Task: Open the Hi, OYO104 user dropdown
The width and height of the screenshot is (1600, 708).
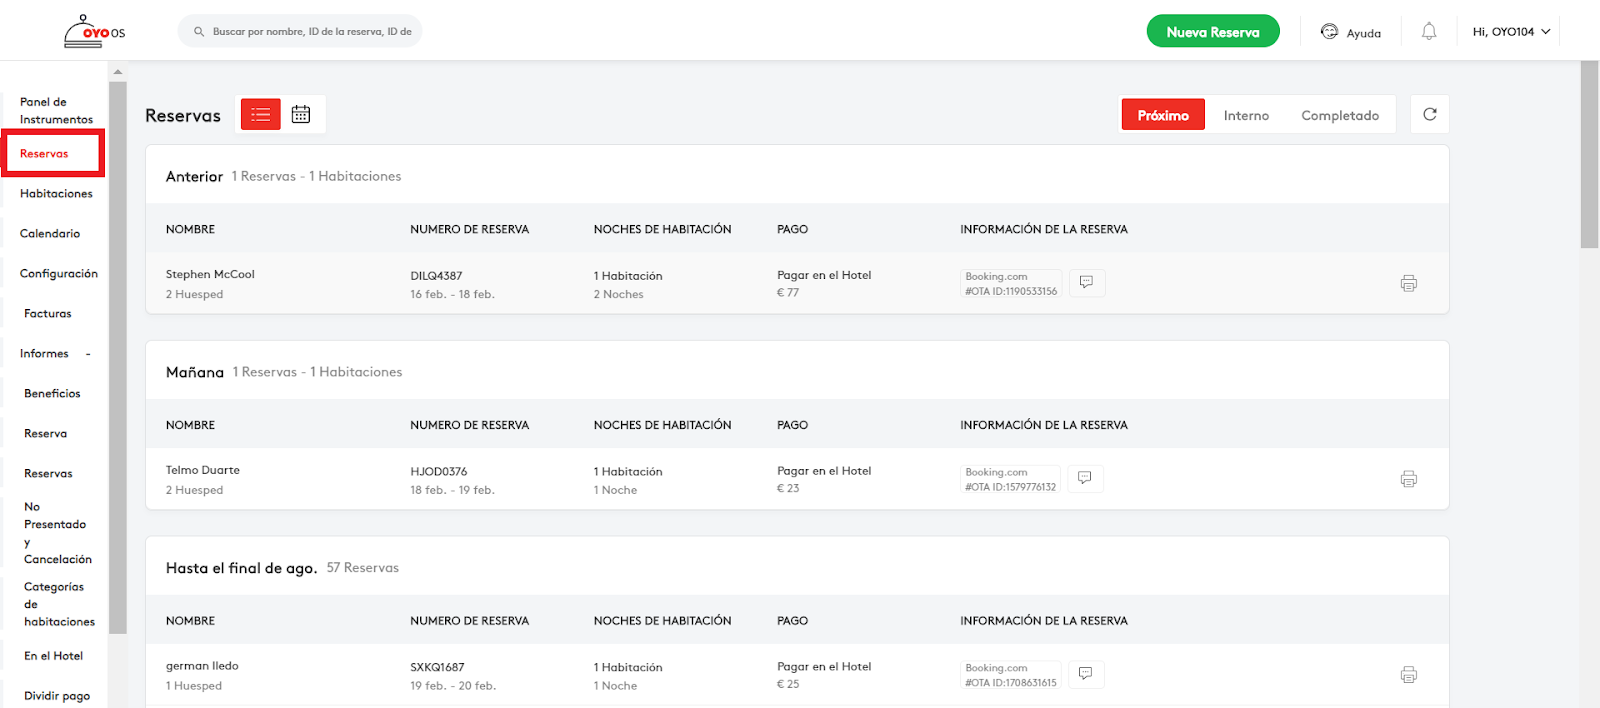Action: (1511, 32)
